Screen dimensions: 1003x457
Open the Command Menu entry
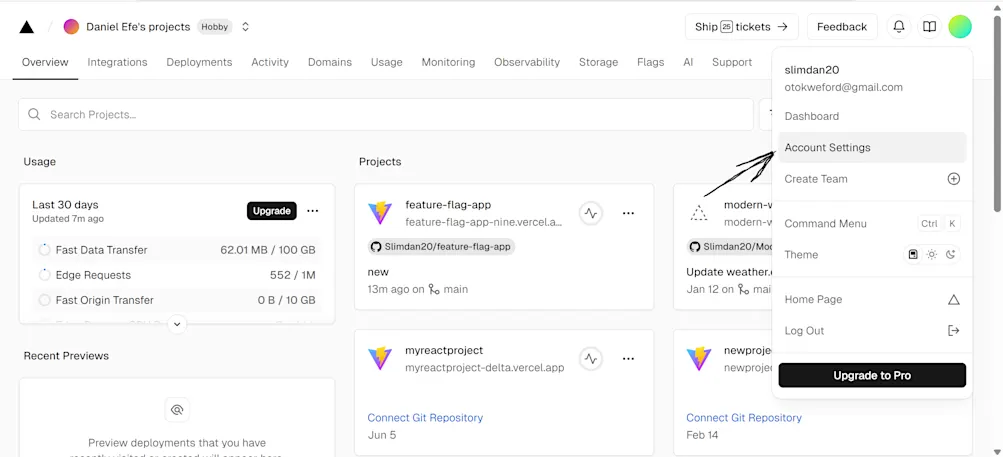tap(873, 223)
